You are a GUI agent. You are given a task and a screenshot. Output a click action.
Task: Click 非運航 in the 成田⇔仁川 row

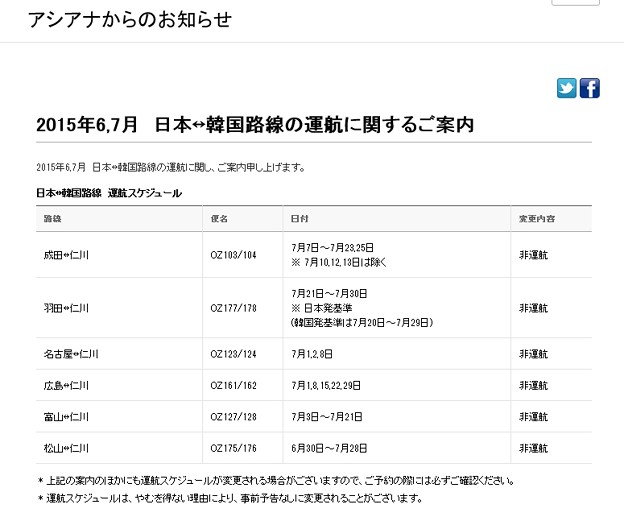pyautogui.click(x=533, y=255)
